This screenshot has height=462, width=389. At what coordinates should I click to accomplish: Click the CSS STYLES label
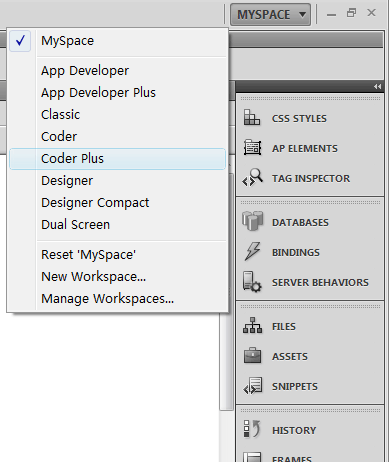[299, 118]
